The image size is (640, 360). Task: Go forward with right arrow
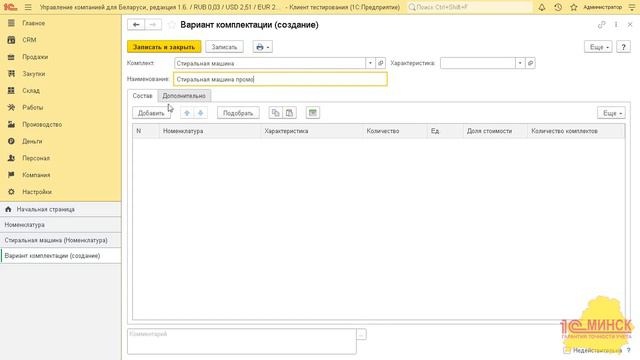(x=153, y=25)
